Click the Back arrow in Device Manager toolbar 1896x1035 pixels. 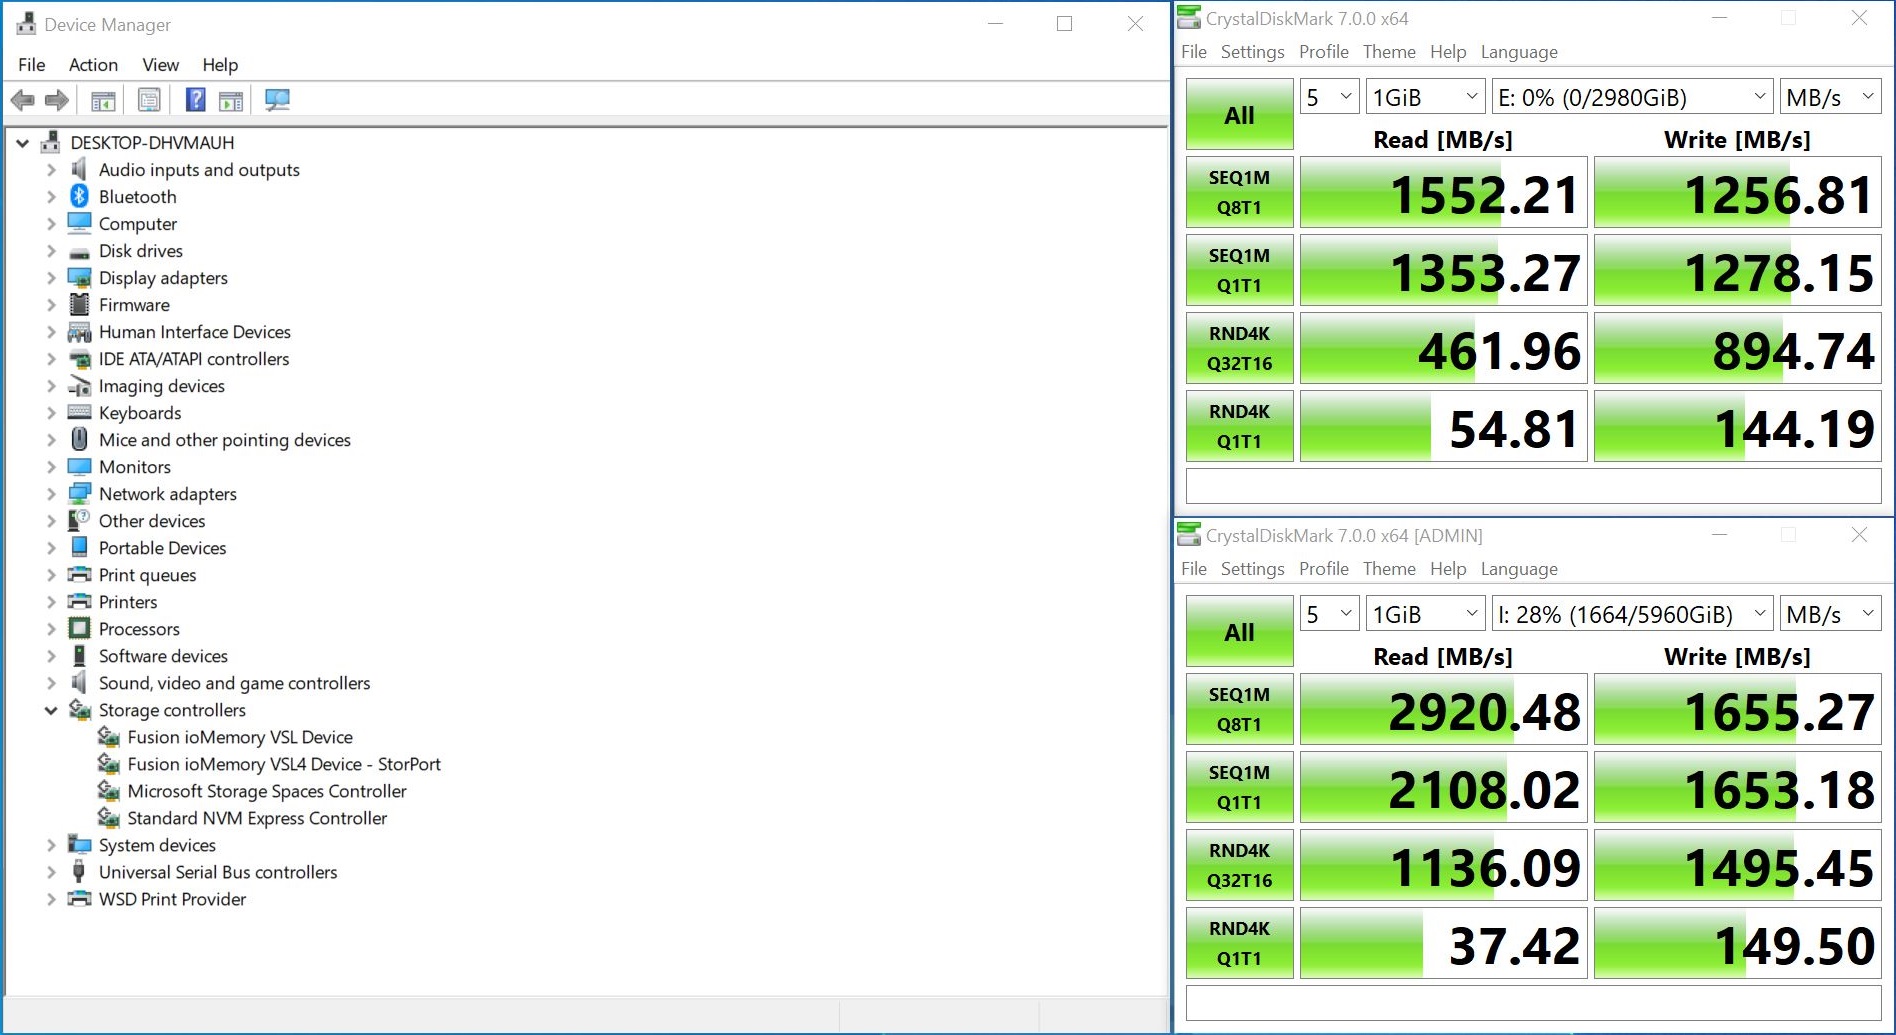pyautogui.click(x=22, y=100)
